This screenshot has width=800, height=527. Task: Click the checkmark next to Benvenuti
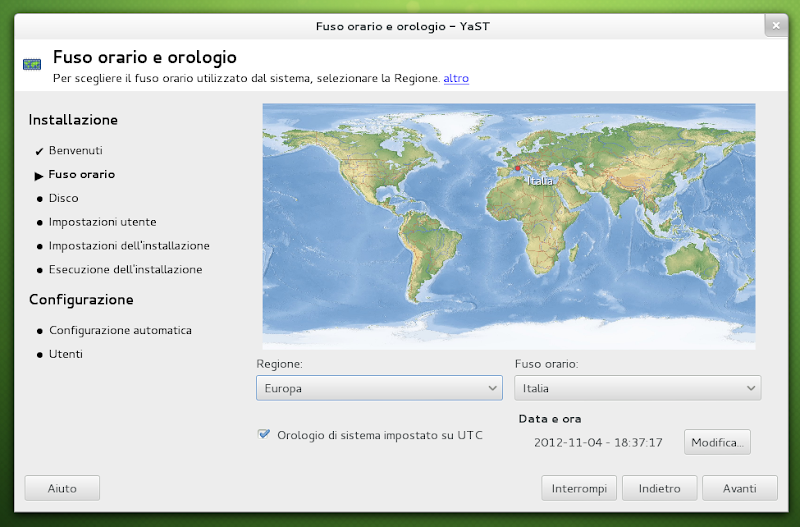(x=39, y=152)
